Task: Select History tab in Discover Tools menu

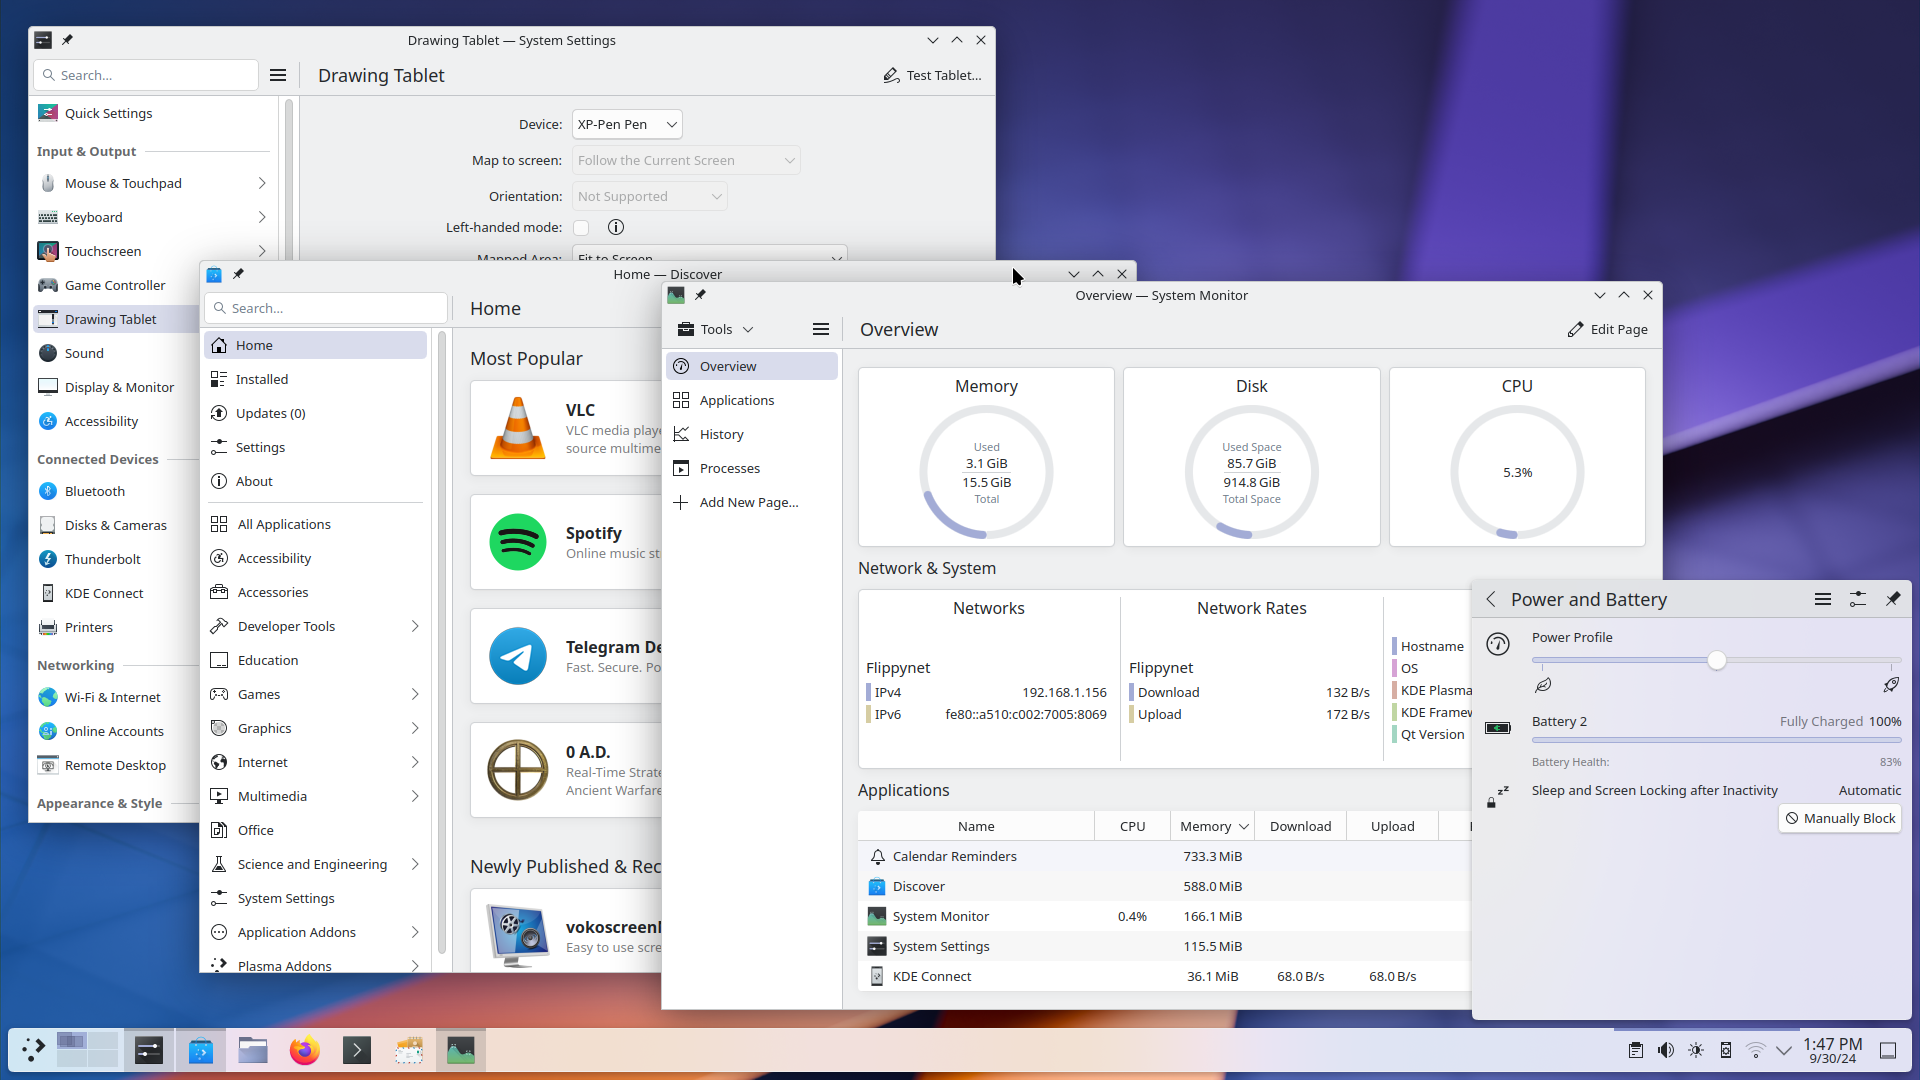Action: (721, 434)
